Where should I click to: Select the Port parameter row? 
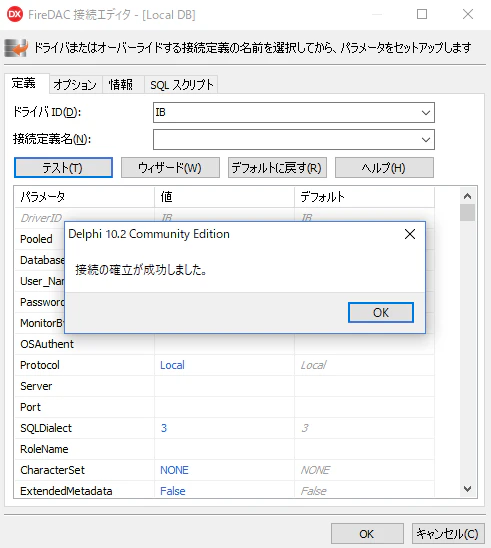224,407
